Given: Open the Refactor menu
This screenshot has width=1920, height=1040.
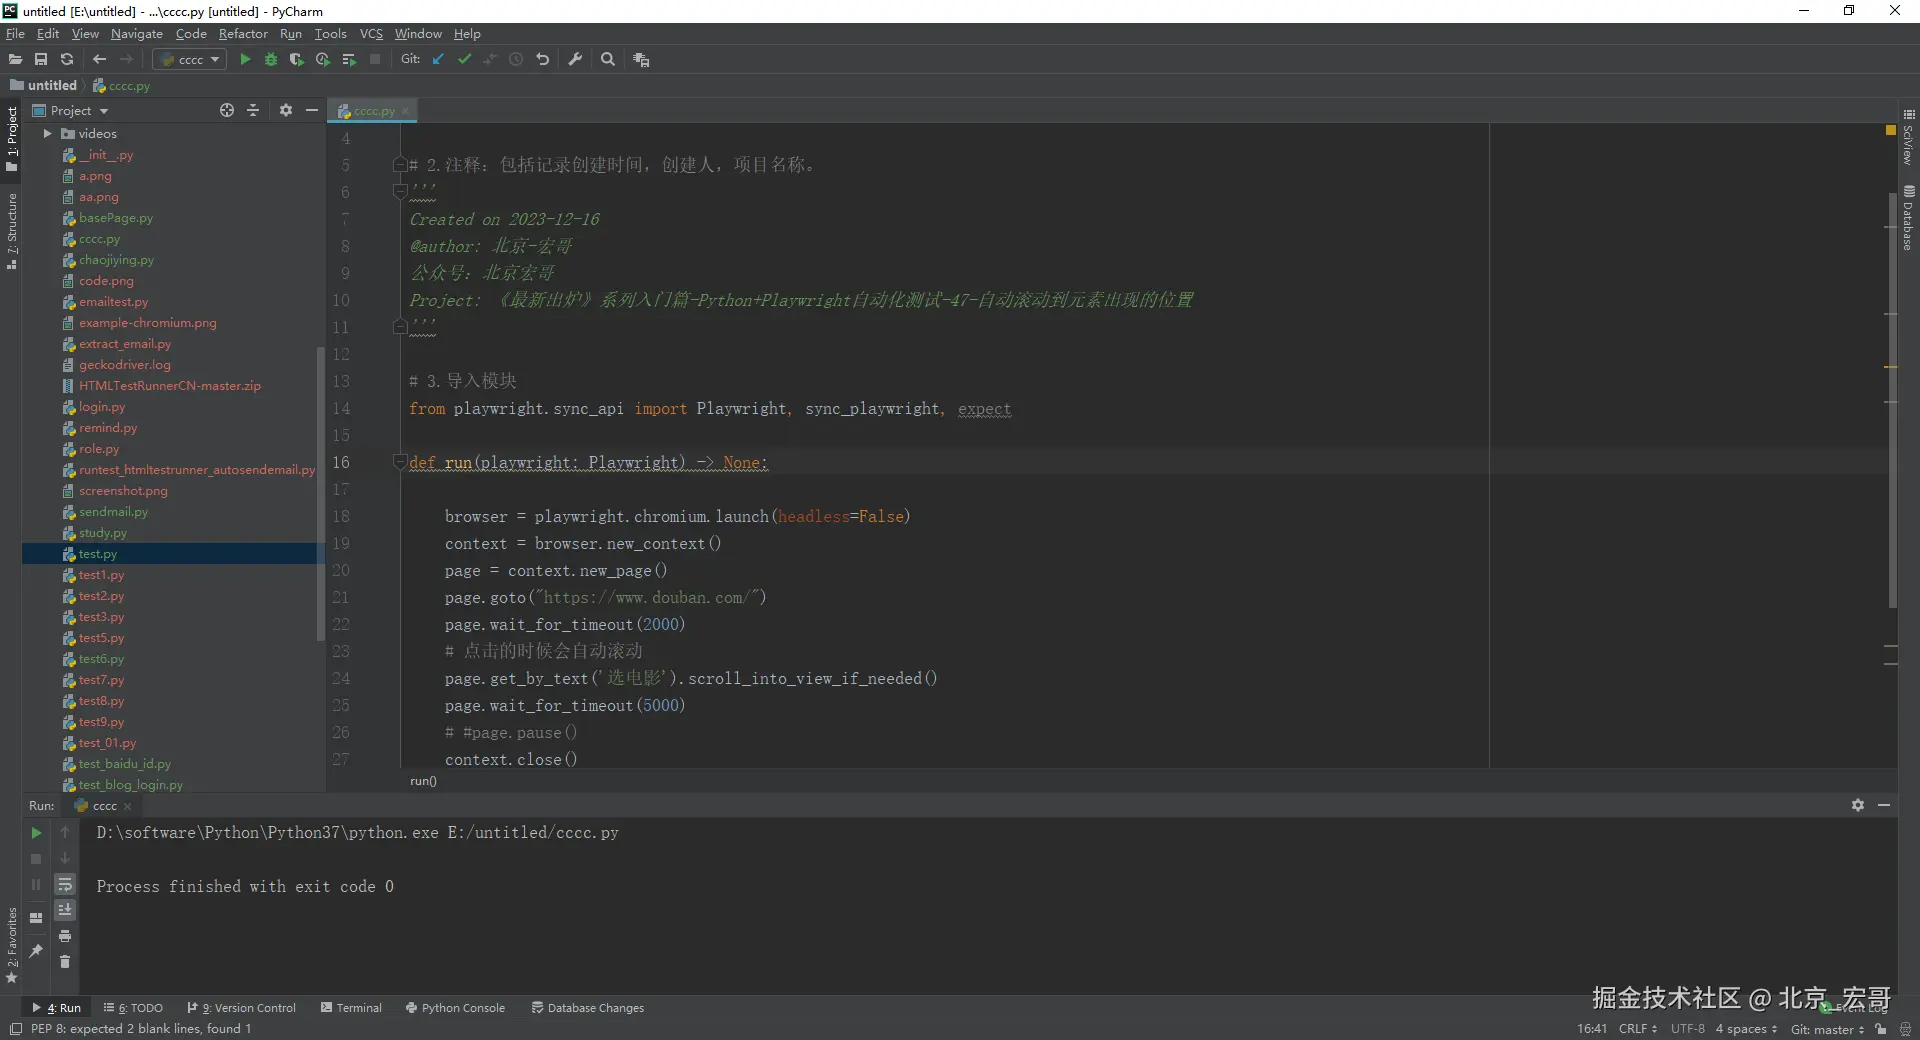Looking at the screenshot, I should pos(243,34).
